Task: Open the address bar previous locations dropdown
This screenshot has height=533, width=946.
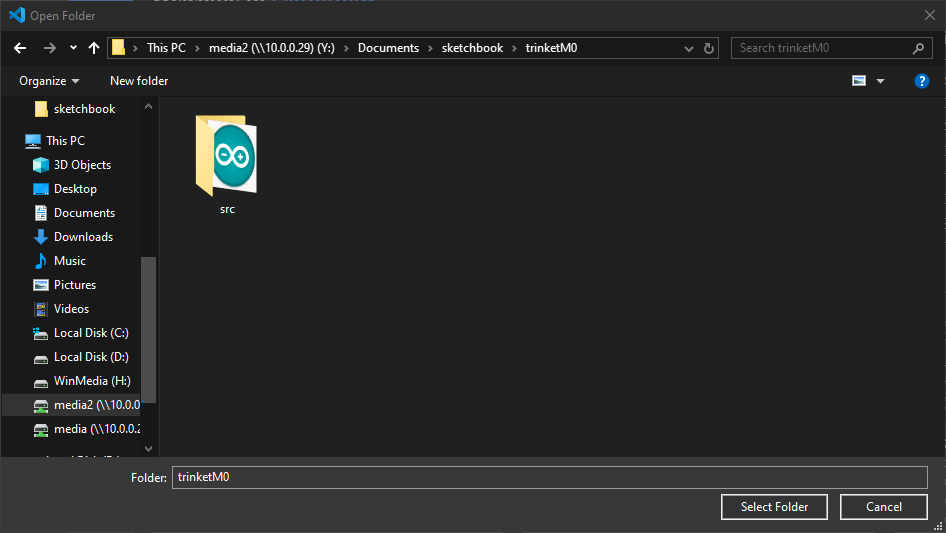Action: pyautogui.click(x=688, y=48)
